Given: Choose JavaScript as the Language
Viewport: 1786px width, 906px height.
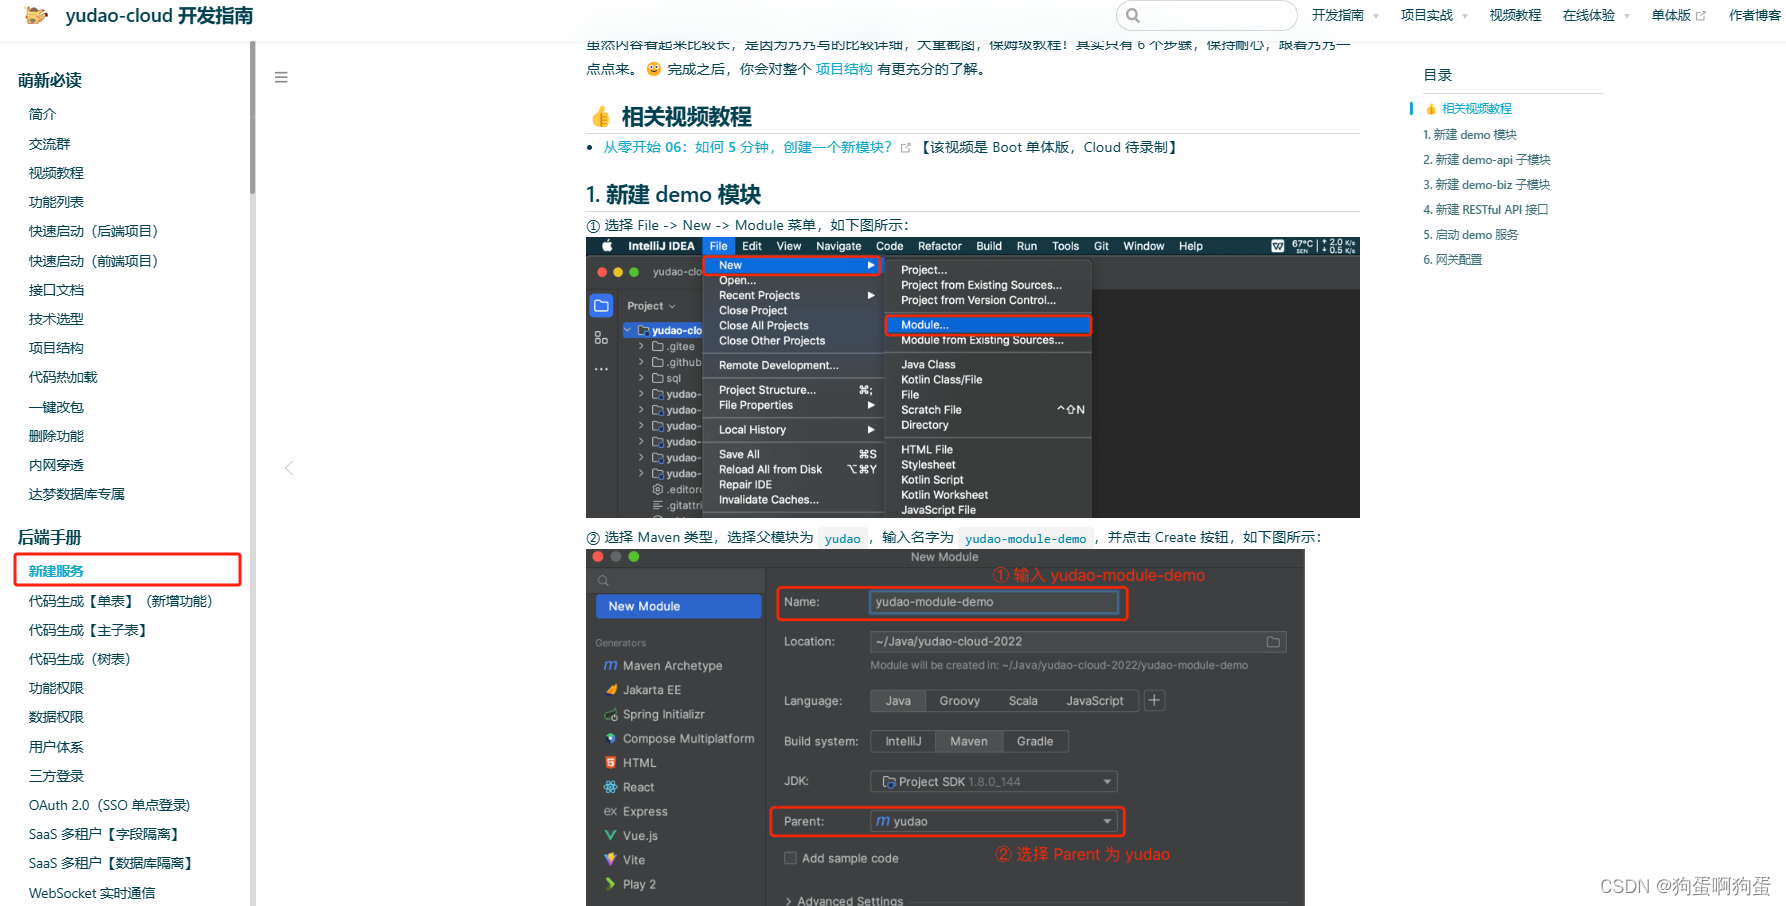Looking at the screenshot, I should click(1095, 701).
